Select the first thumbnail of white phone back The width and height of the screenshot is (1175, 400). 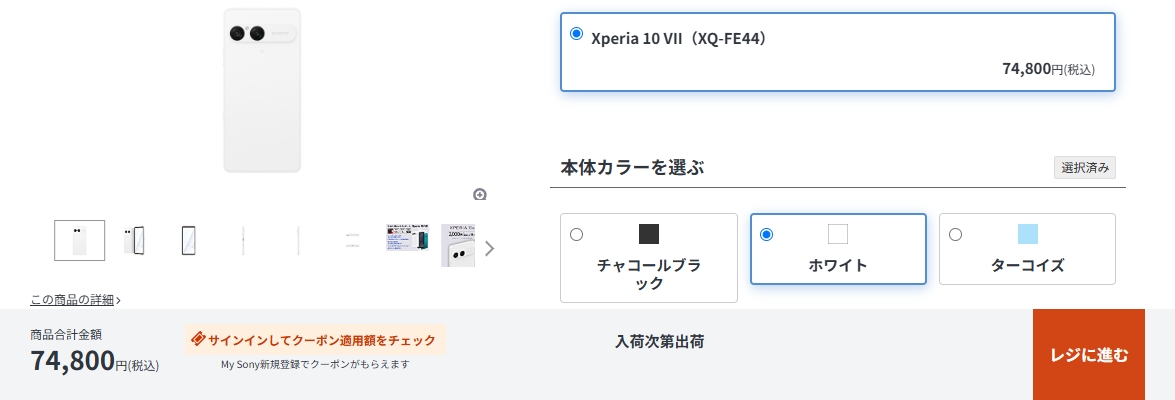[x=79, y=240]
